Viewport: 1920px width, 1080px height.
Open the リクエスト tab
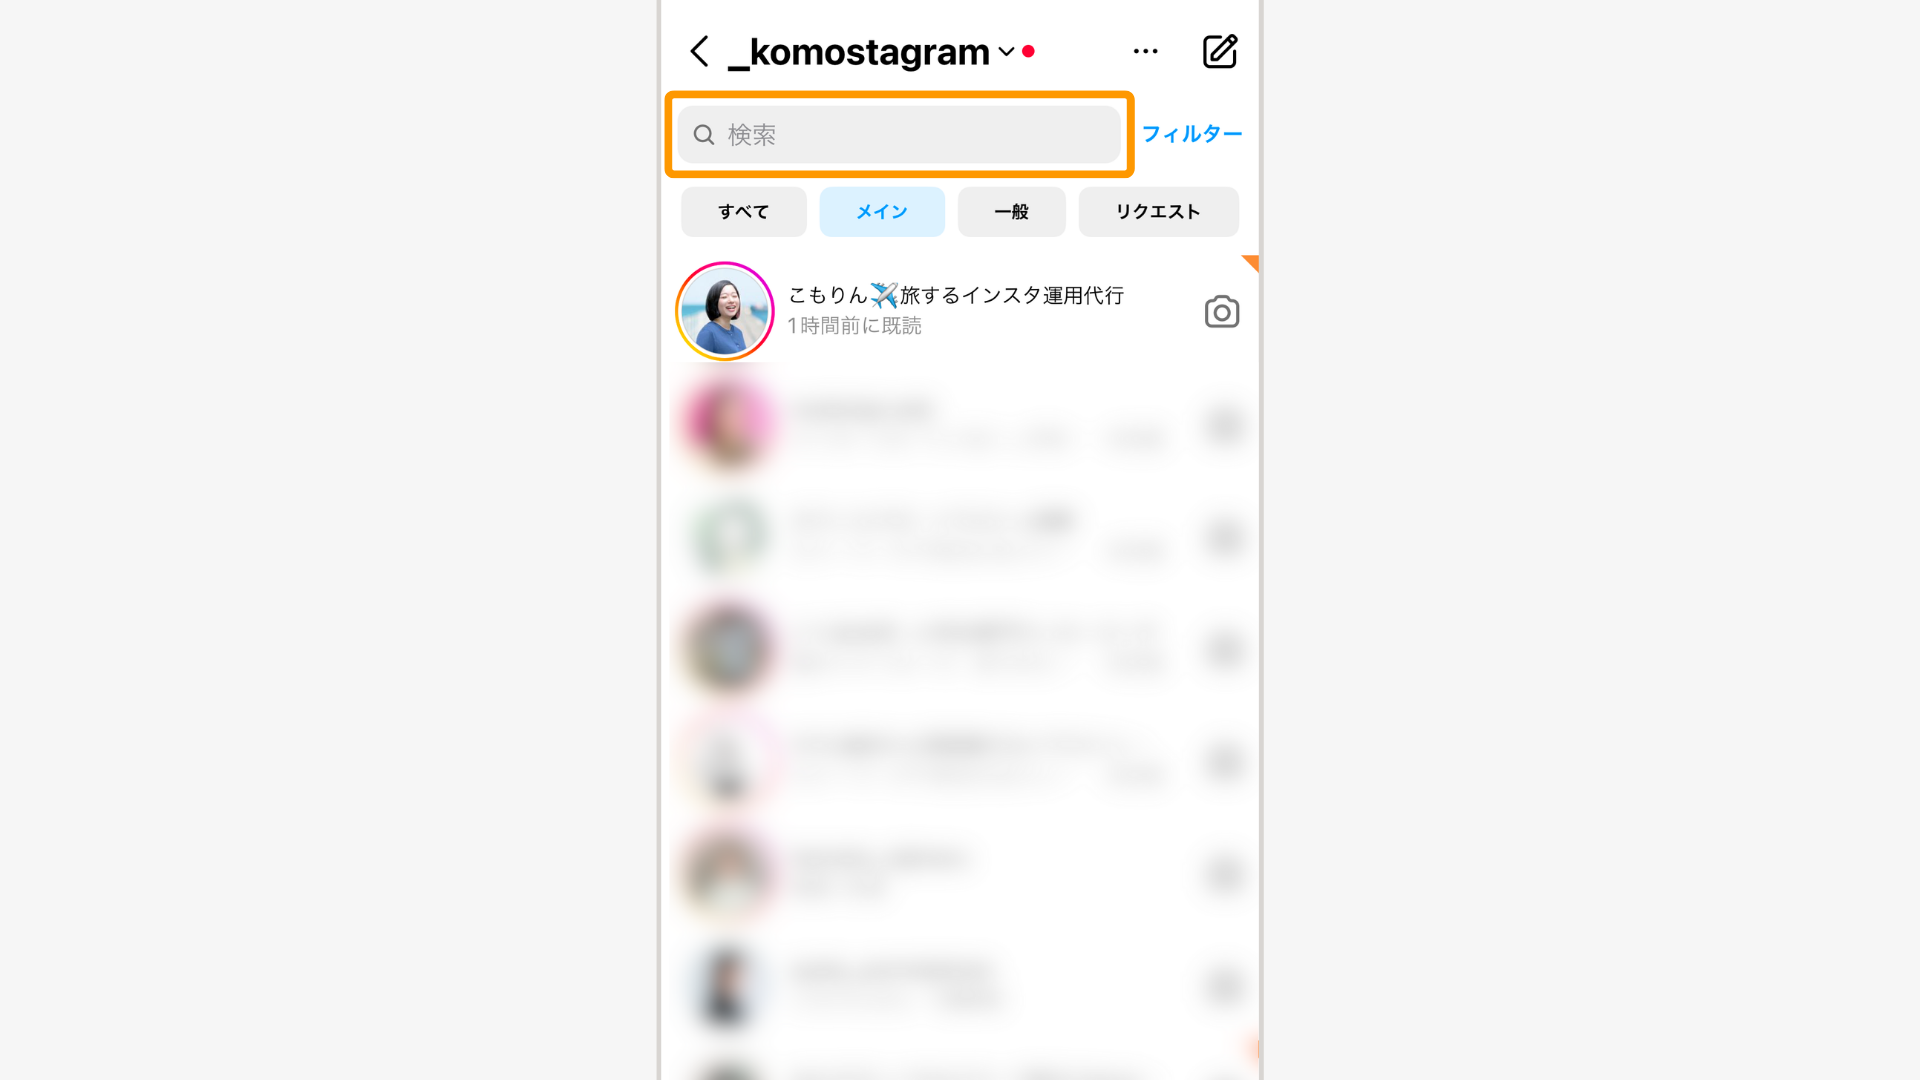[1158, 212]
